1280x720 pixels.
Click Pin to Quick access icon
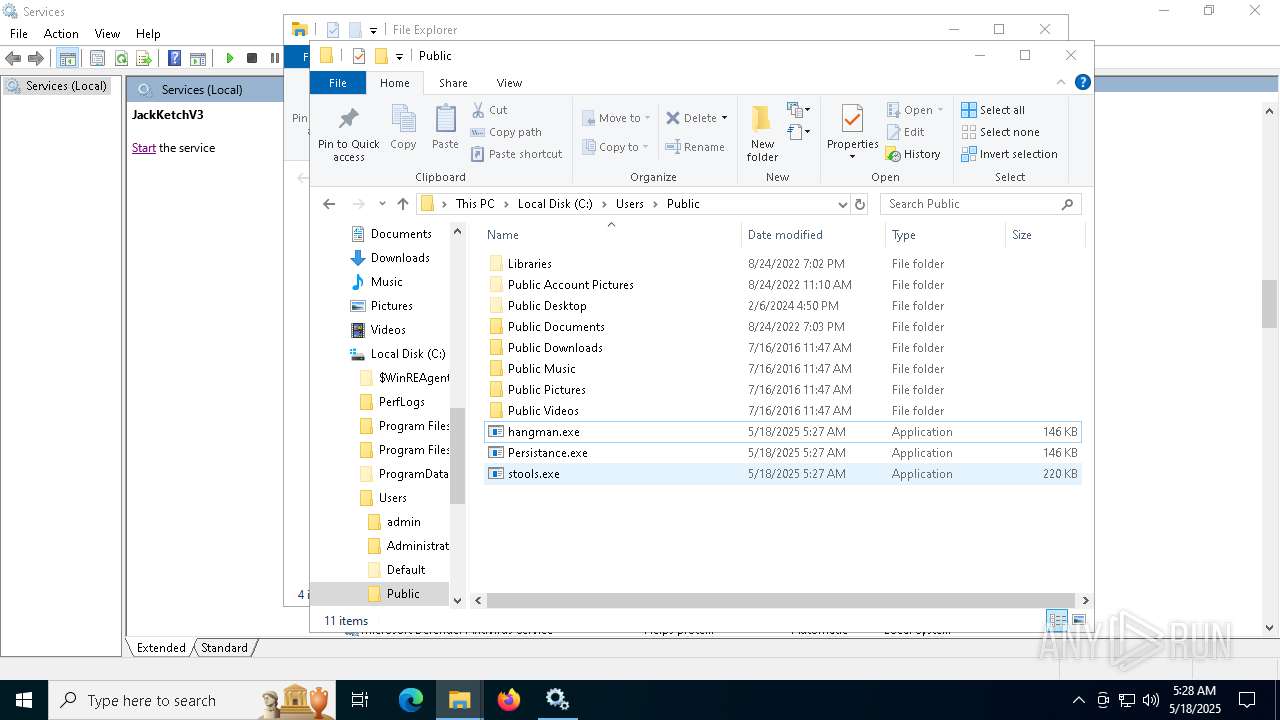coord(348,119)
